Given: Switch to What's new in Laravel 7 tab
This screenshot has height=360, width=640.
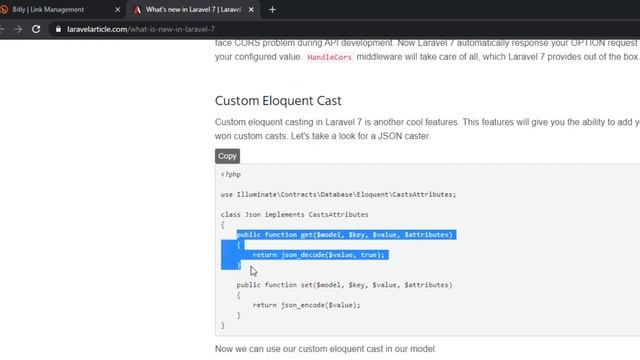Looking at the screenshot, I should [x=193, y=9].
